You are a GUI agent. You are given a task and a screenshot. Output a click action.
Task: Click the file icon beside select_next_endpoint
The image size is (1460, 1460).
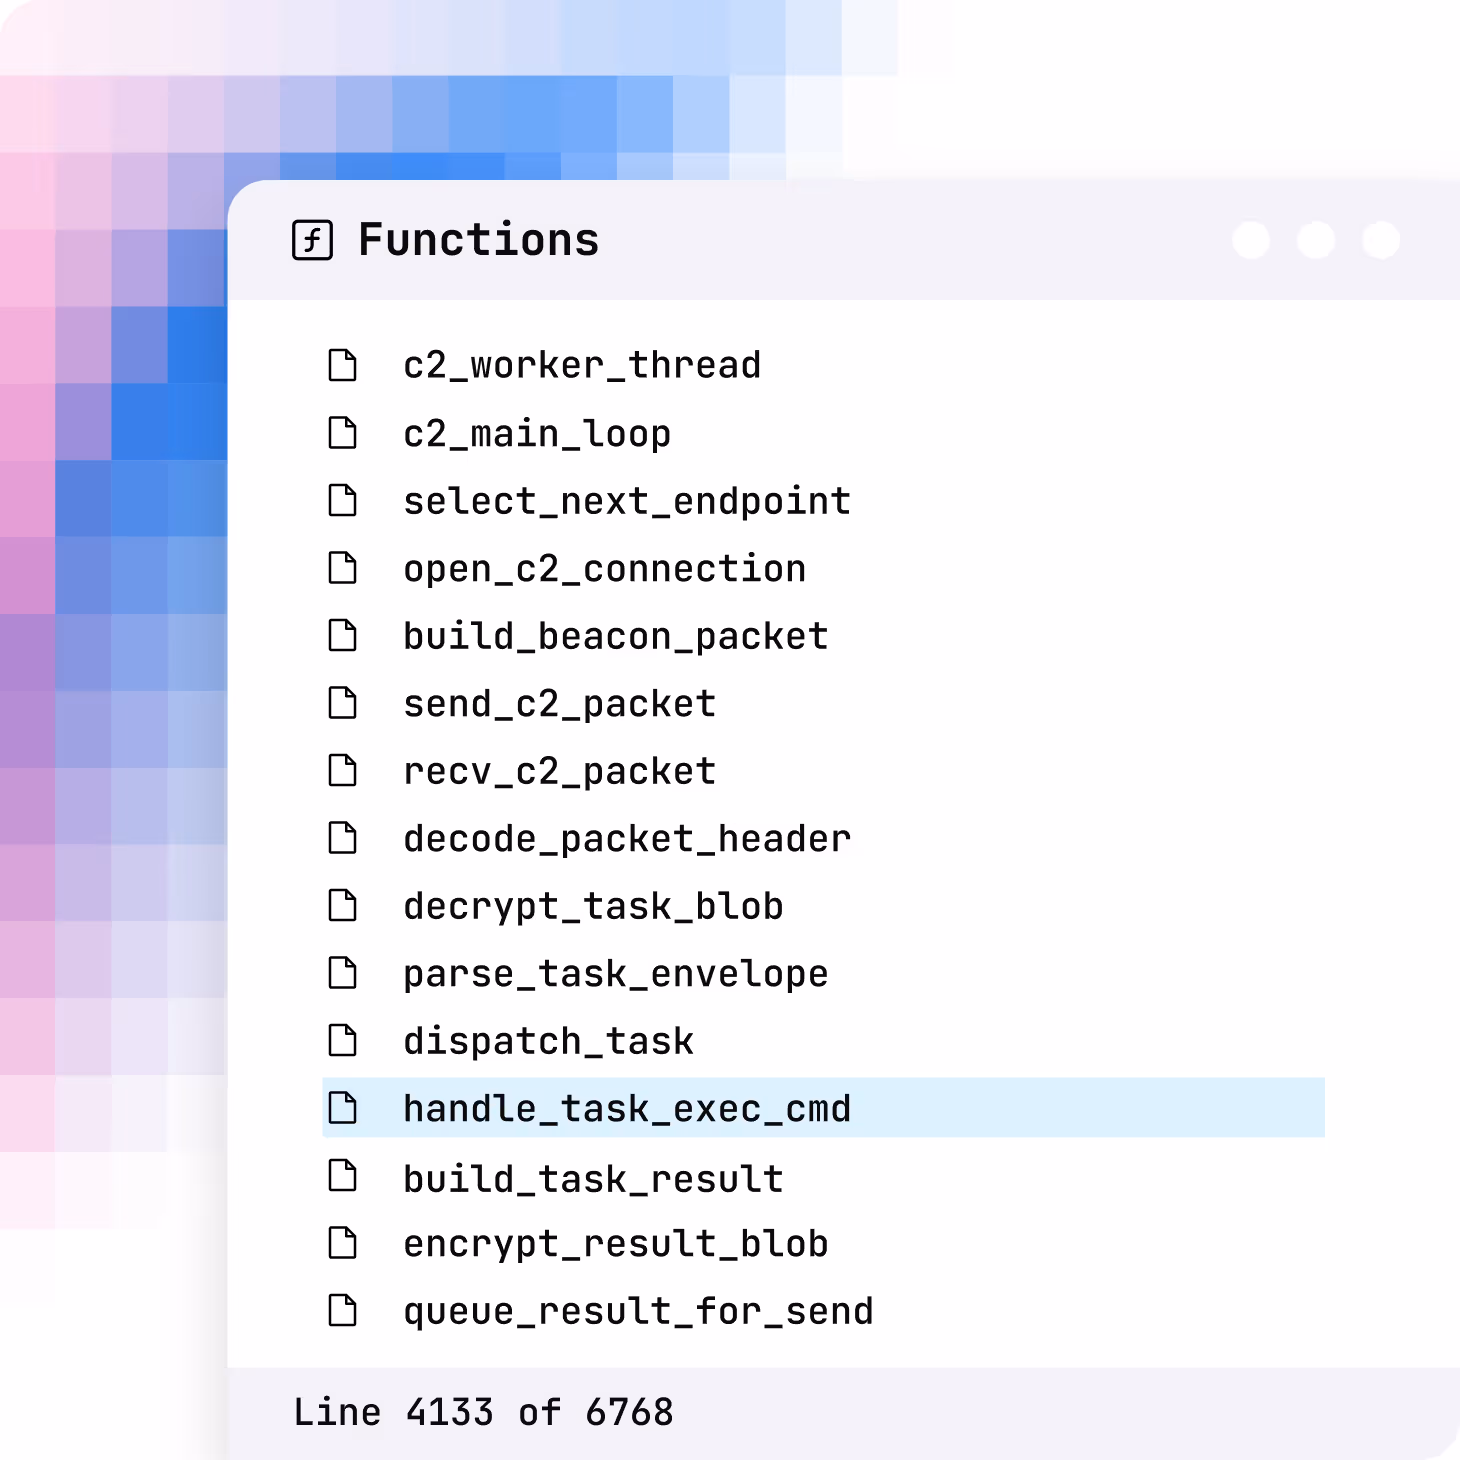[343, 501]
